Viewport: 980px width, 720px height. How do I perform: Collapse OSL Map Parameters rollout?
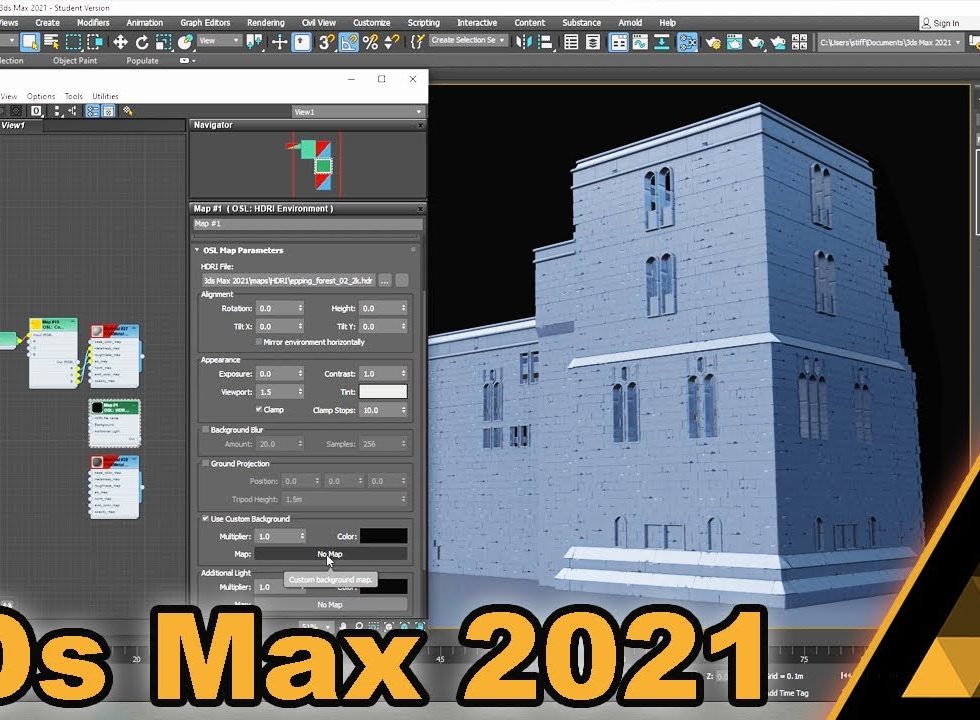pyautogui.click(x=197, y=250)
